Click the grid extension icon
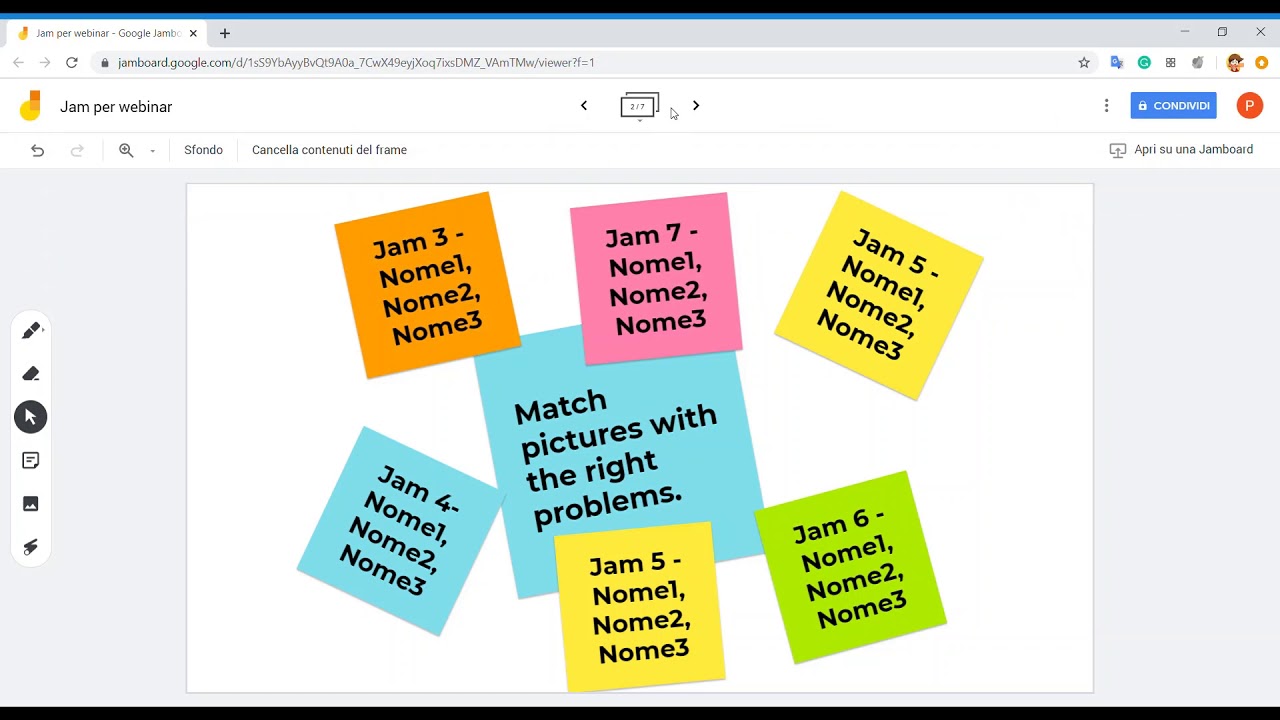This screenshot has width=1280, height=720. coord(1171,63)
